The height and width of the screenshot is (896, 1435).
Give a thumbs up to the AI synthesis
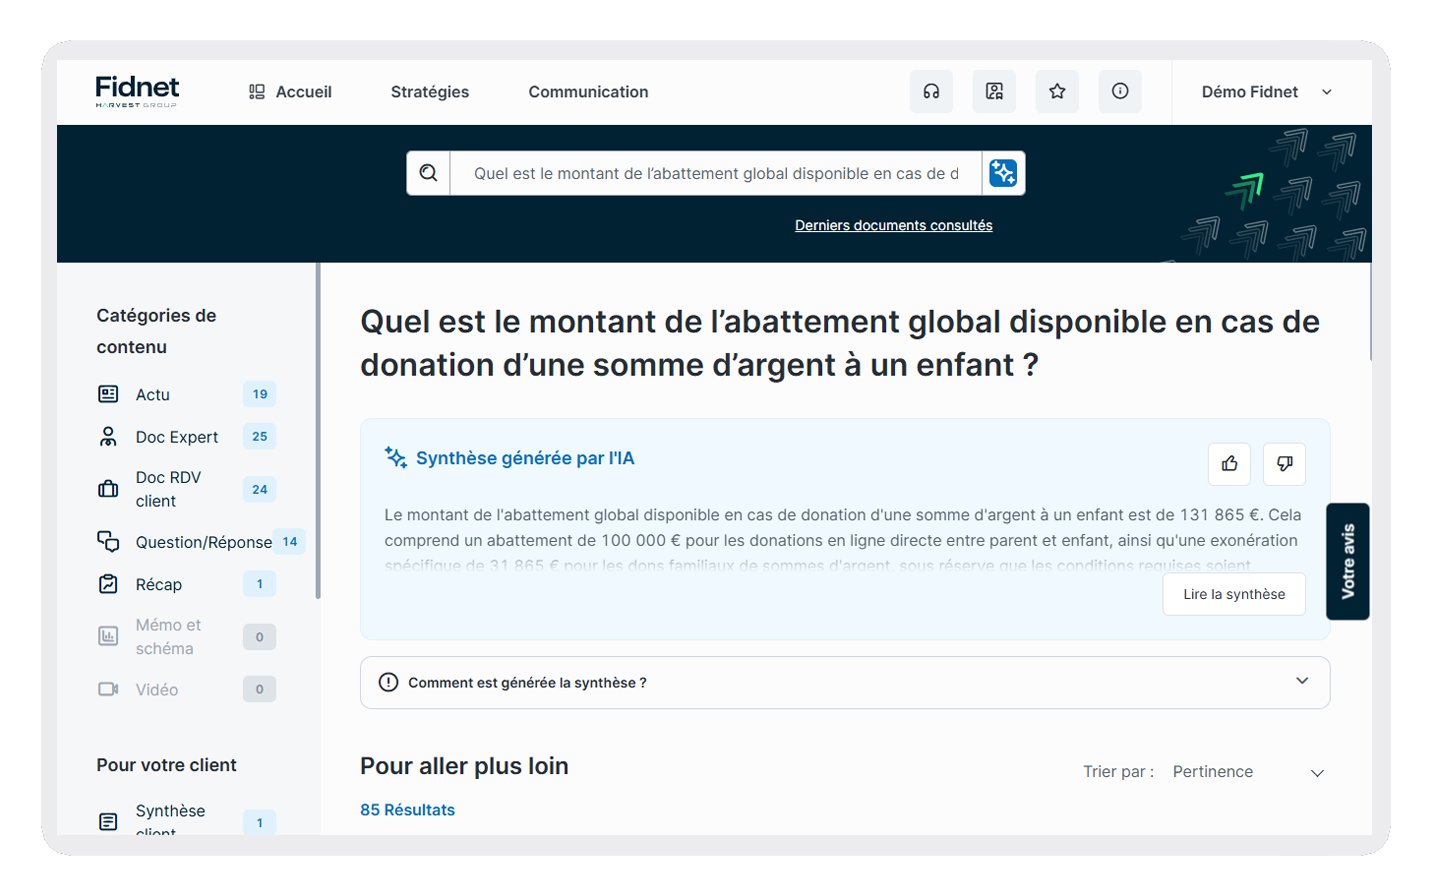[1229, 464]
